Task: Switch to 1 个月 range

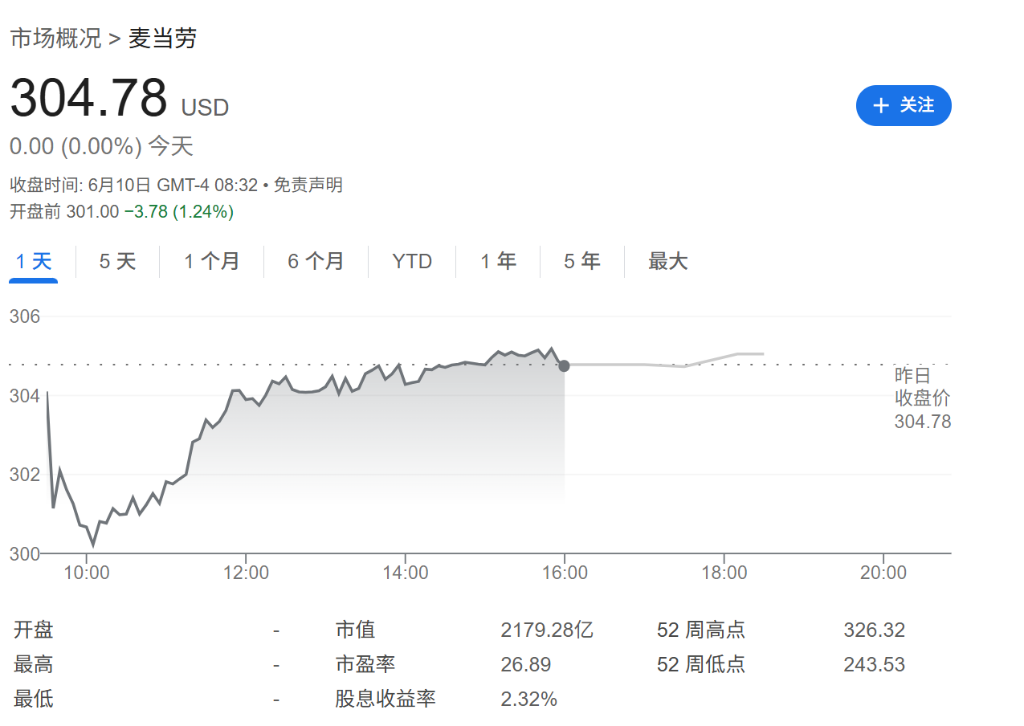Action: 212,262
